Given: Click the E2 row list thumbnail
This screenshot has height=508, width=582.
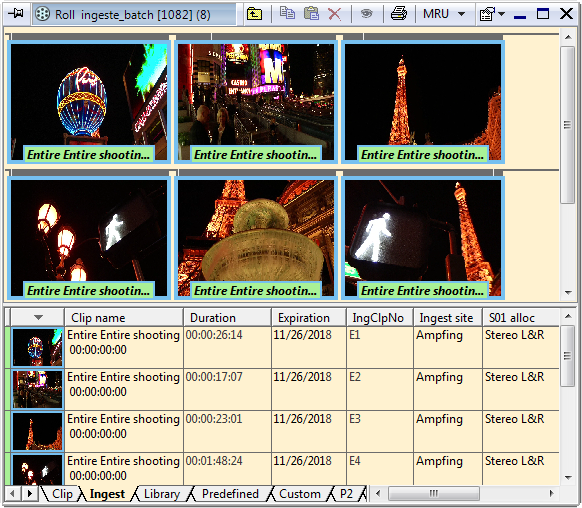Looking at the screenshot, I should [37, 389].
